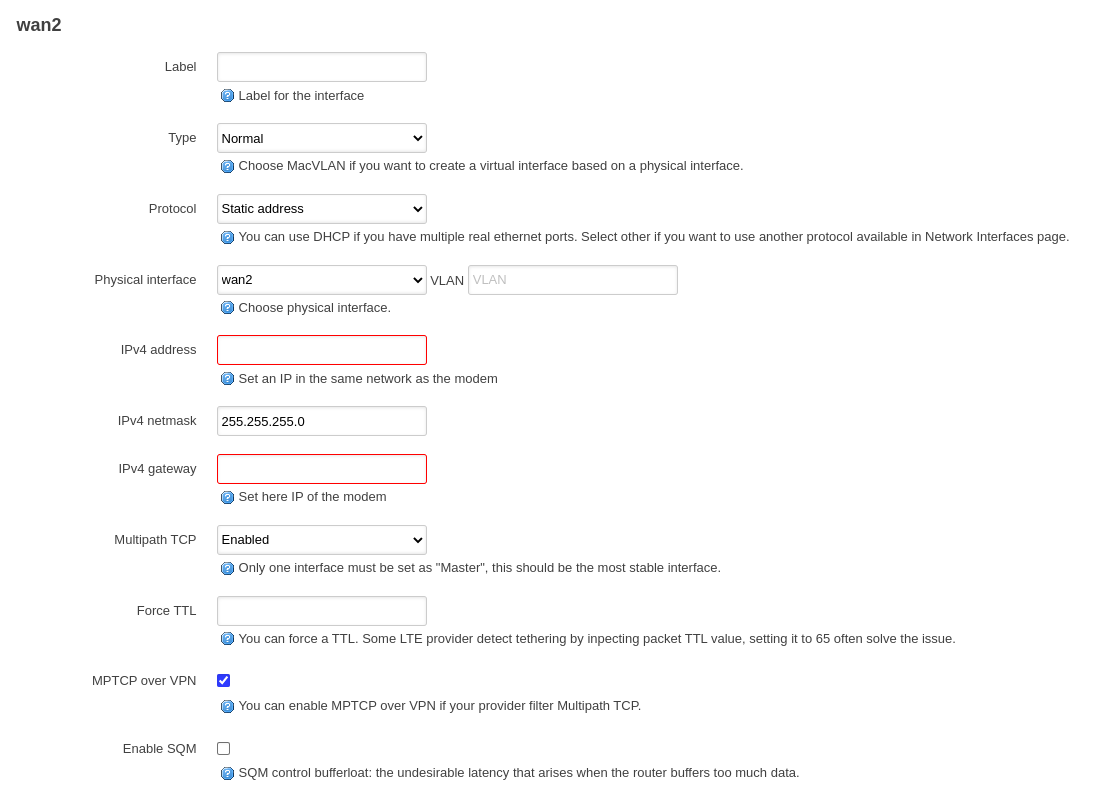Click the Multipath TCP help icon
The width and height of the screenshot is (1104, 800).
click(227, 568)
